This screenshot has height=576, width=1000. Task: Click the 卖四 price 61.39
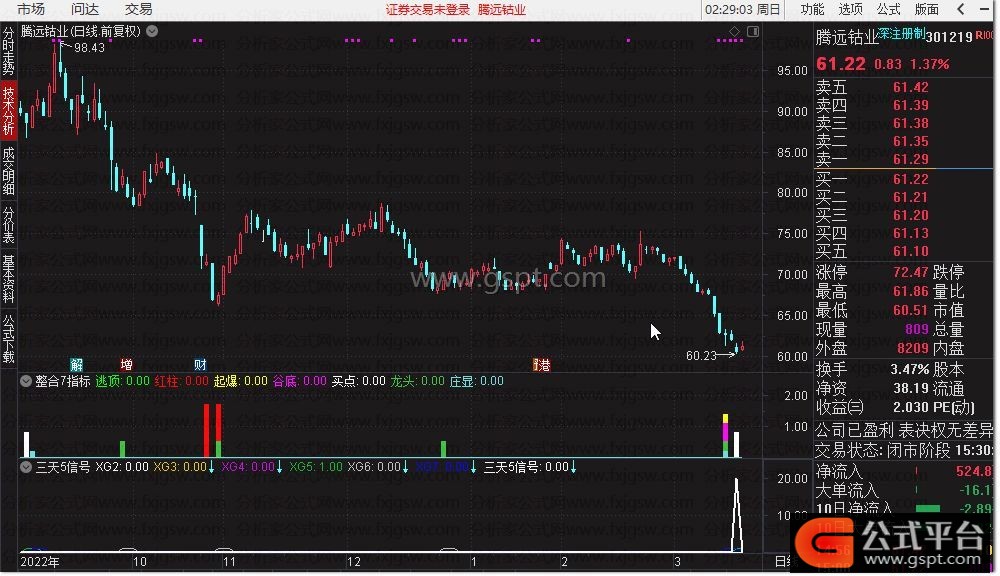point(911,105)
